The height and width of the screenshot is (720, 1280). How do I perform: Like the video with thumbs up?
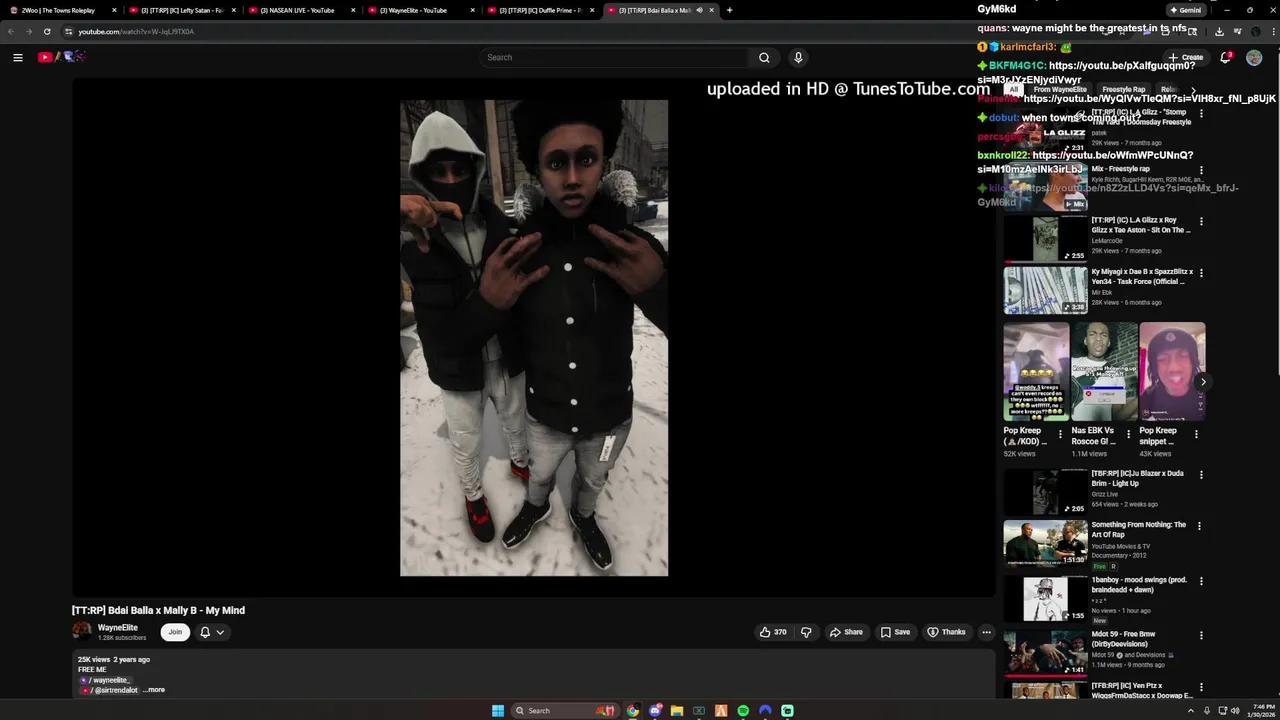pos(773,632)
